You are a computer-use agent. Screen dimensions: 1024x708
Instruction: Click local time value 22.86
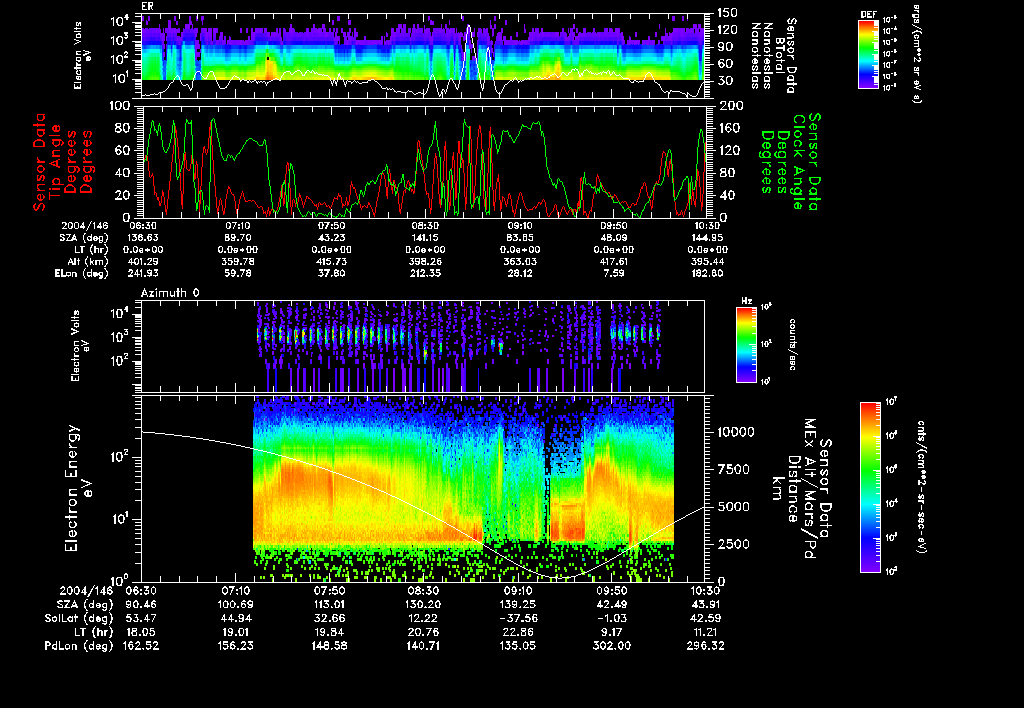(518, 632)
